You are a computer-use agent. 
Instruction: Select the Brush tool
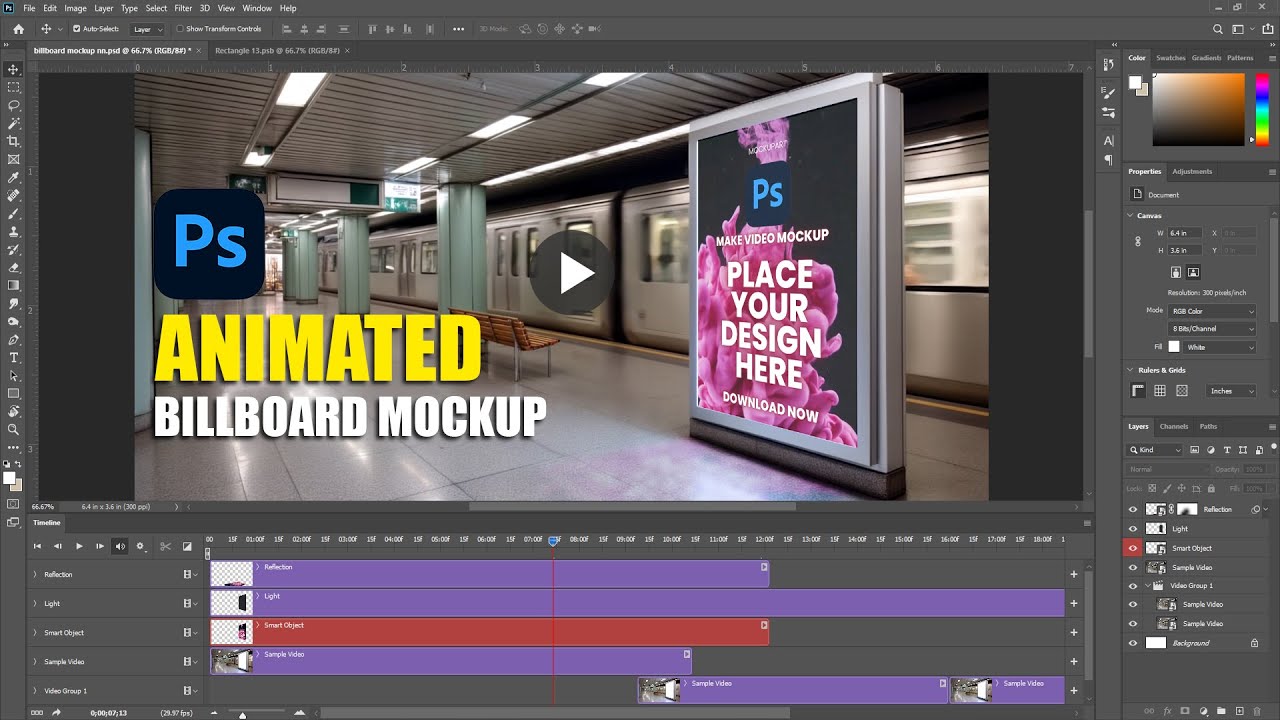click(14, 213)
